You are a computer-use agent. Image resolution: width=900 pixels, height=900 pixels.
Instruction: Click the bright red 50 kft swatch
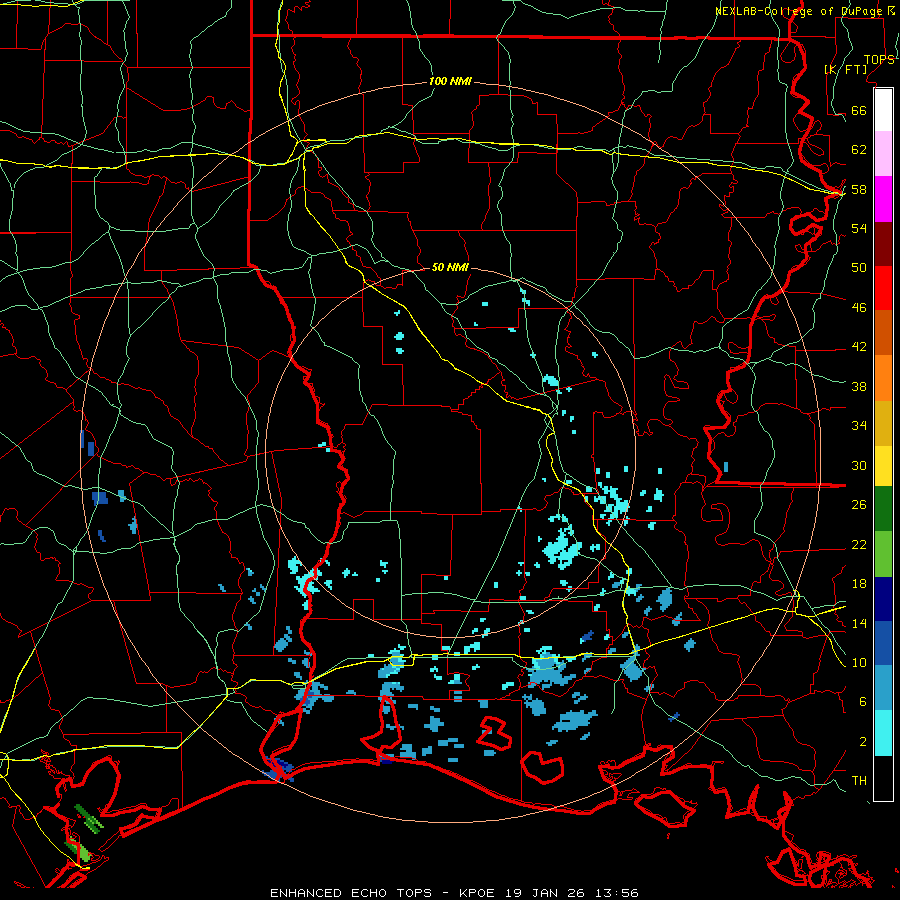click(883, 288)
